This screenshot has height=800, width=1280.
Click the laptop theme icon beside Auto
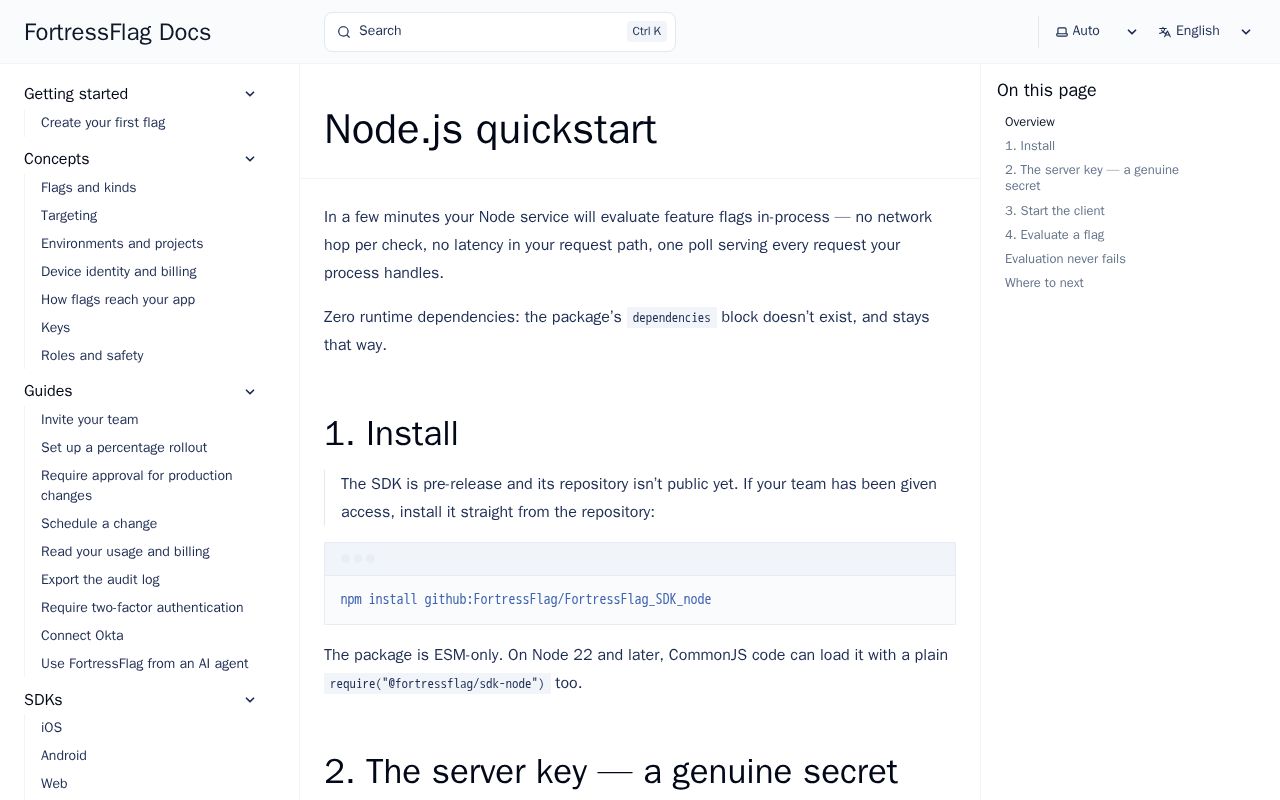[x=1062, y=32]
